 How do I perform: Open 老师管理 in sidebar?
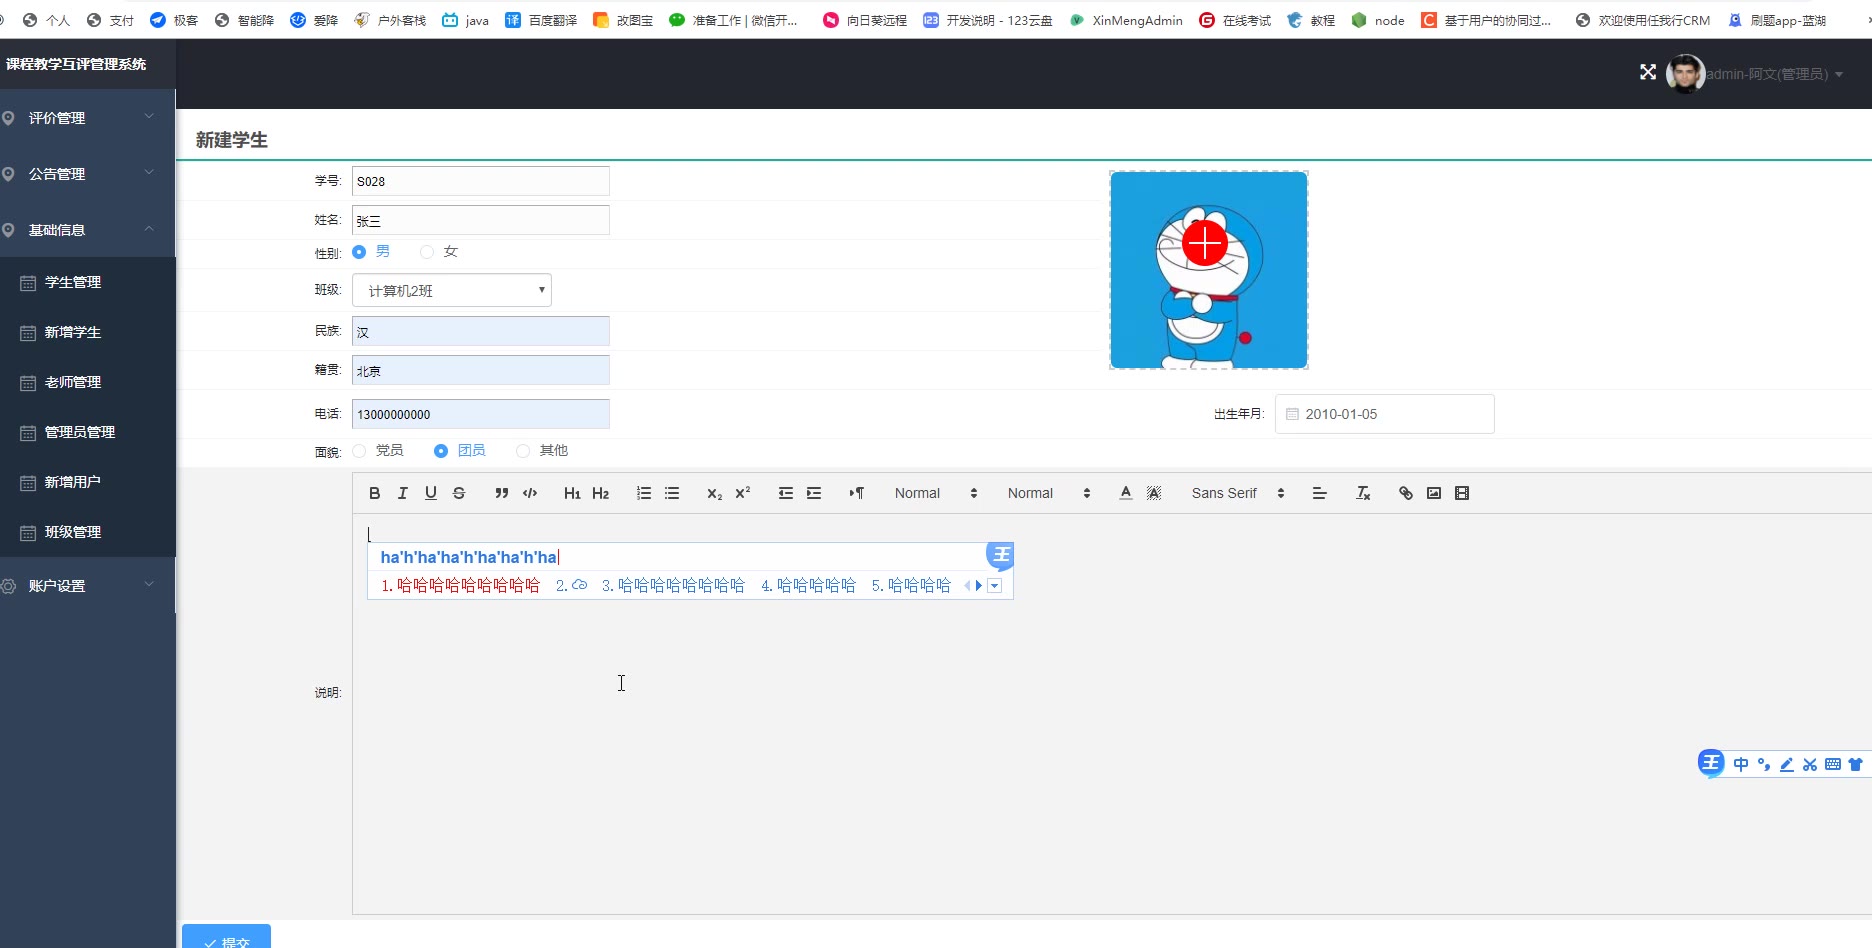pos(88,382)
